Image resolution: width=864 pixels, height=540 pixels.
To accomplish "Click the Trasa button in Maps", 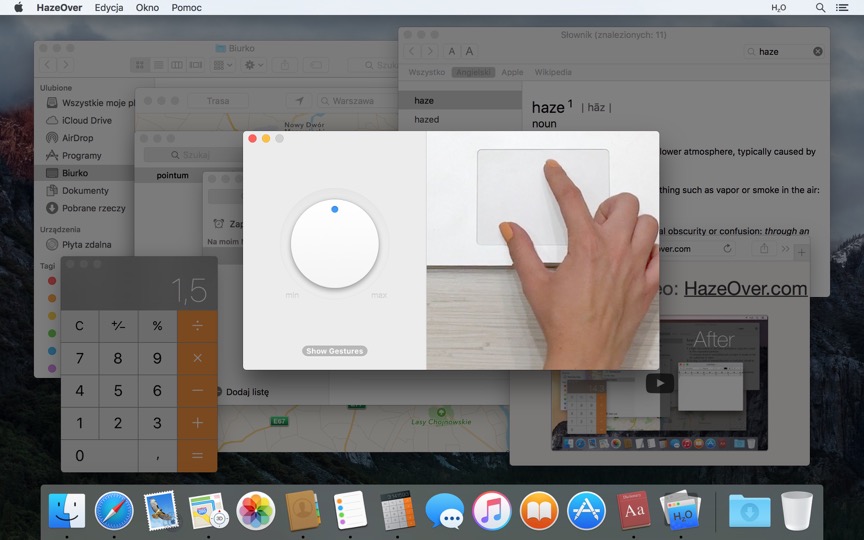I will (x=218, y=101).
